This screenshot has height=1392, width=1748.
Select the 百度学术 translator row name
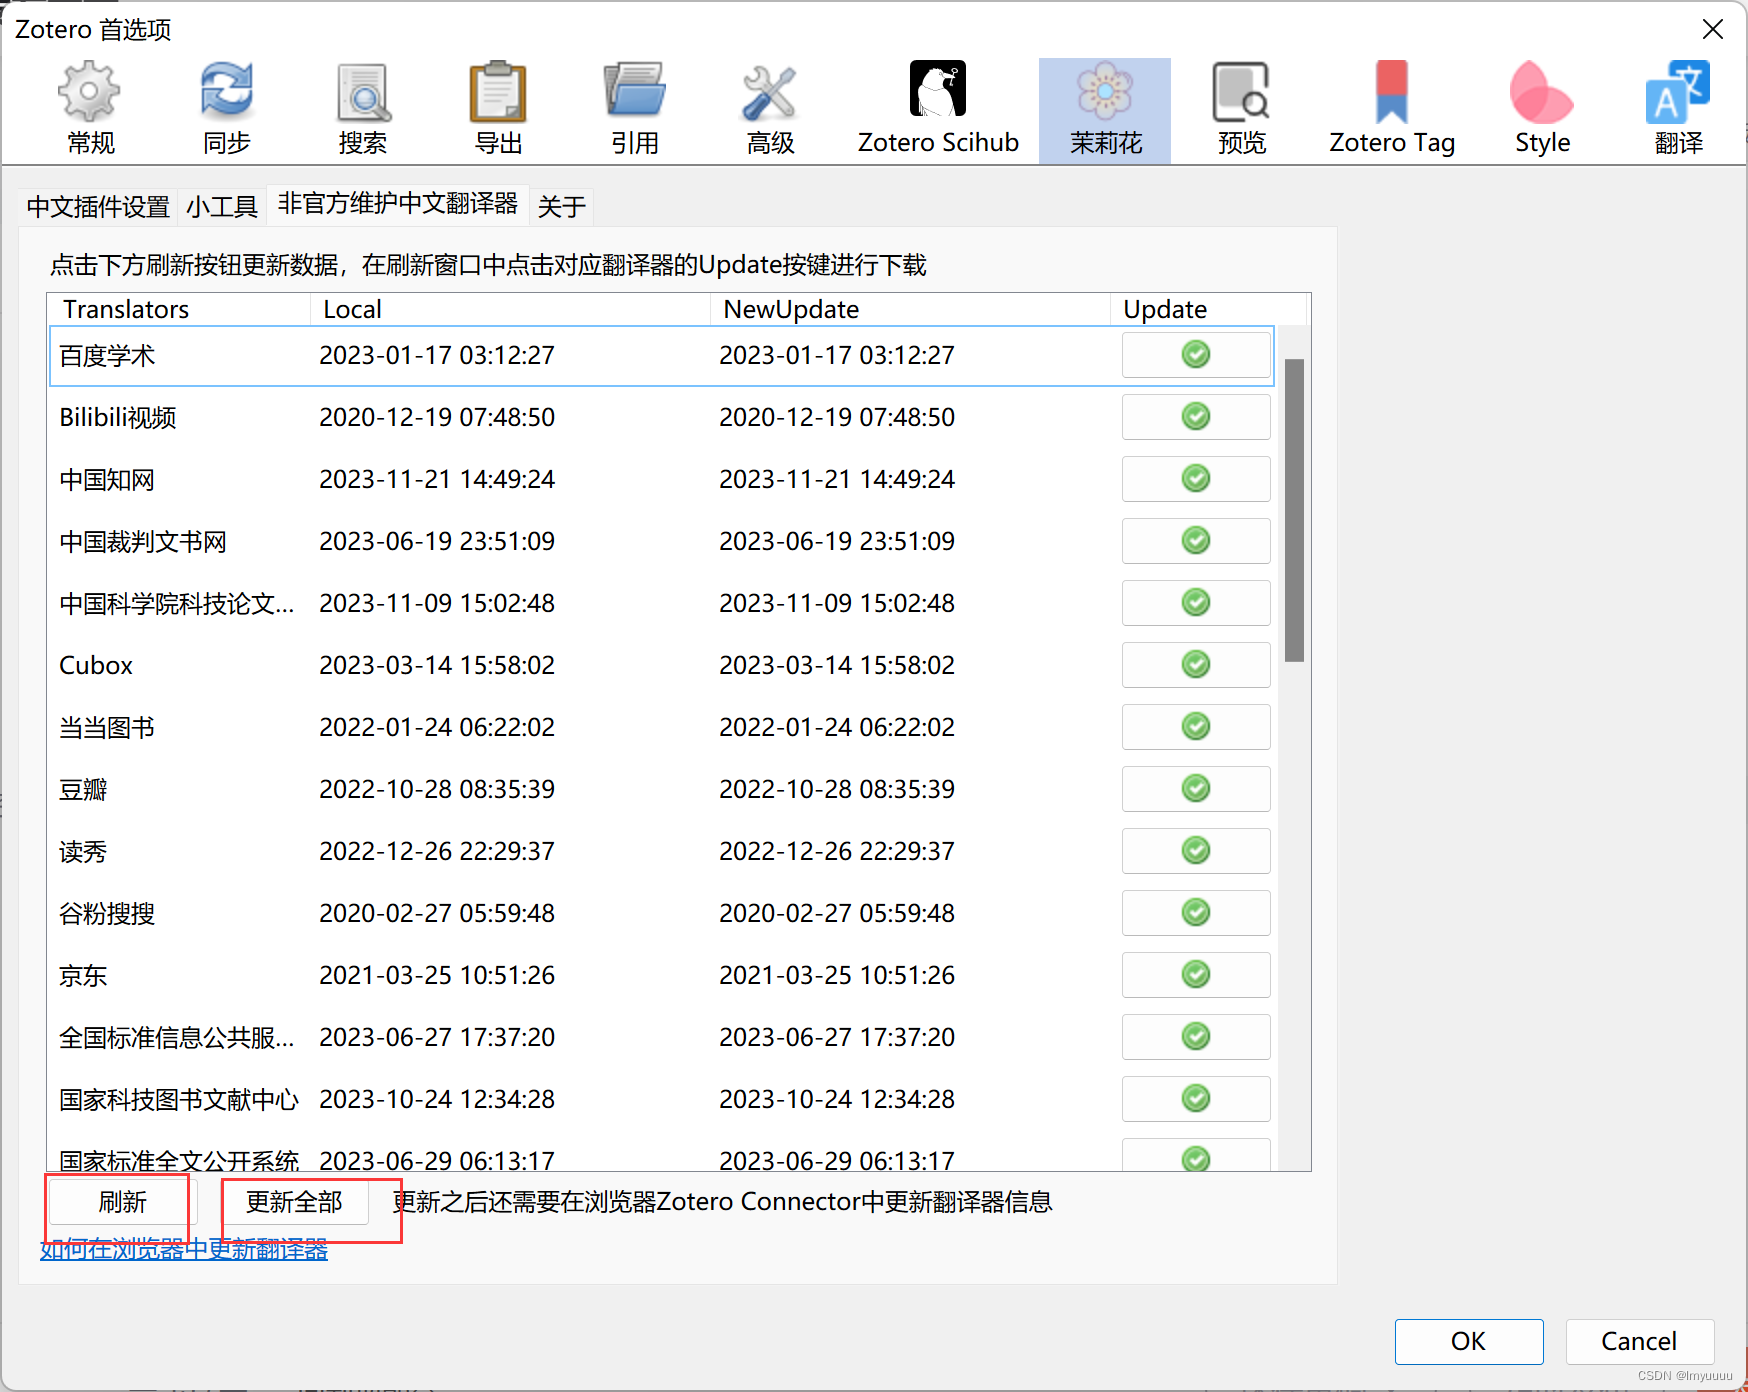(x=107, y=356)
